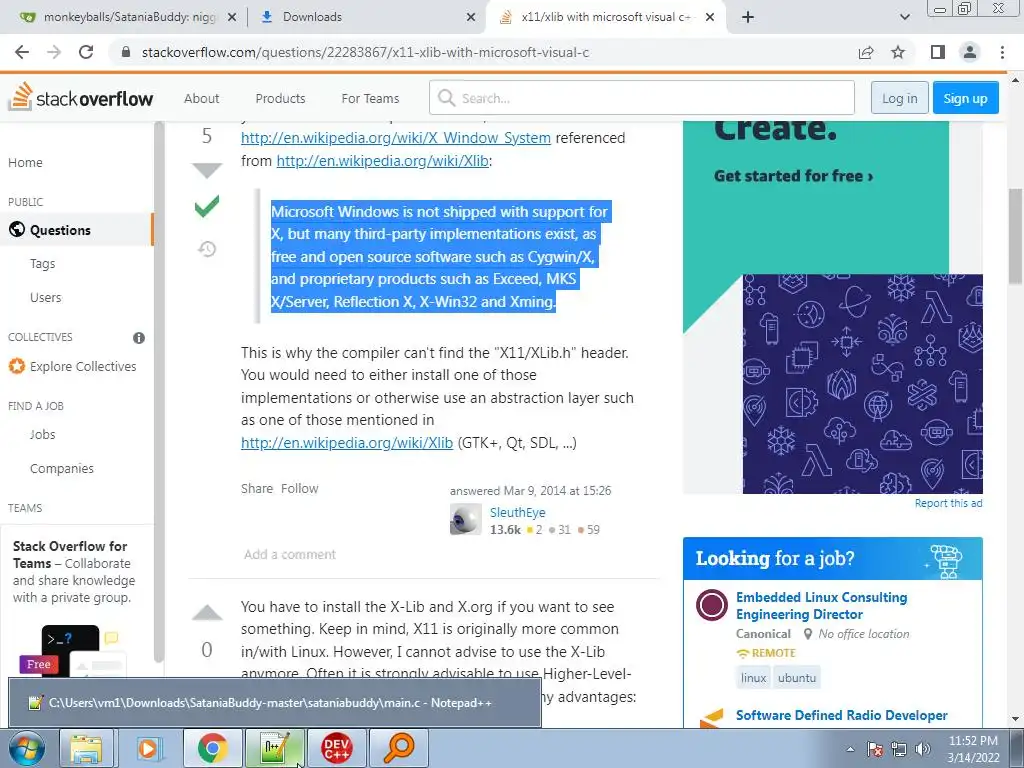The height and width of the screenshot is (768, 1024).
Task: Click the Log in button
Action: point(899,99)
